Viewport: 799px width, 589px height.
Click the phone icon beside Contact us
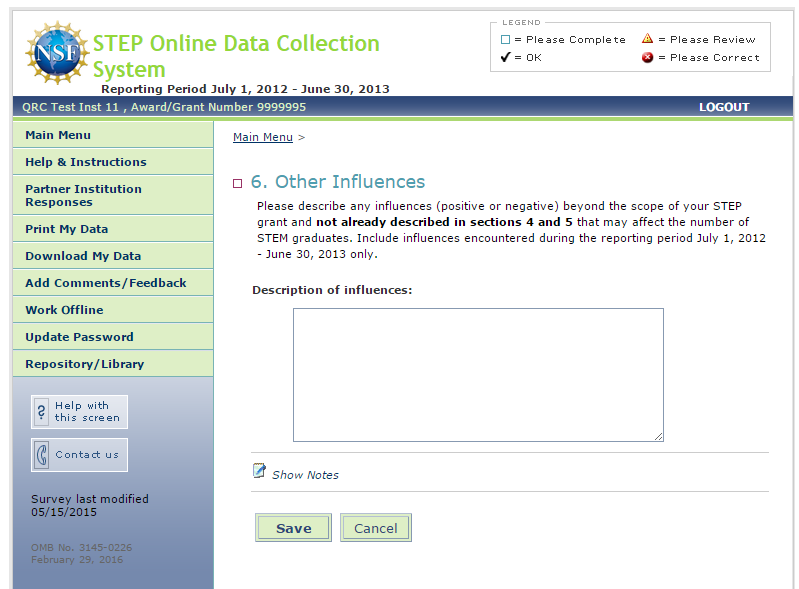click(42, 454)
